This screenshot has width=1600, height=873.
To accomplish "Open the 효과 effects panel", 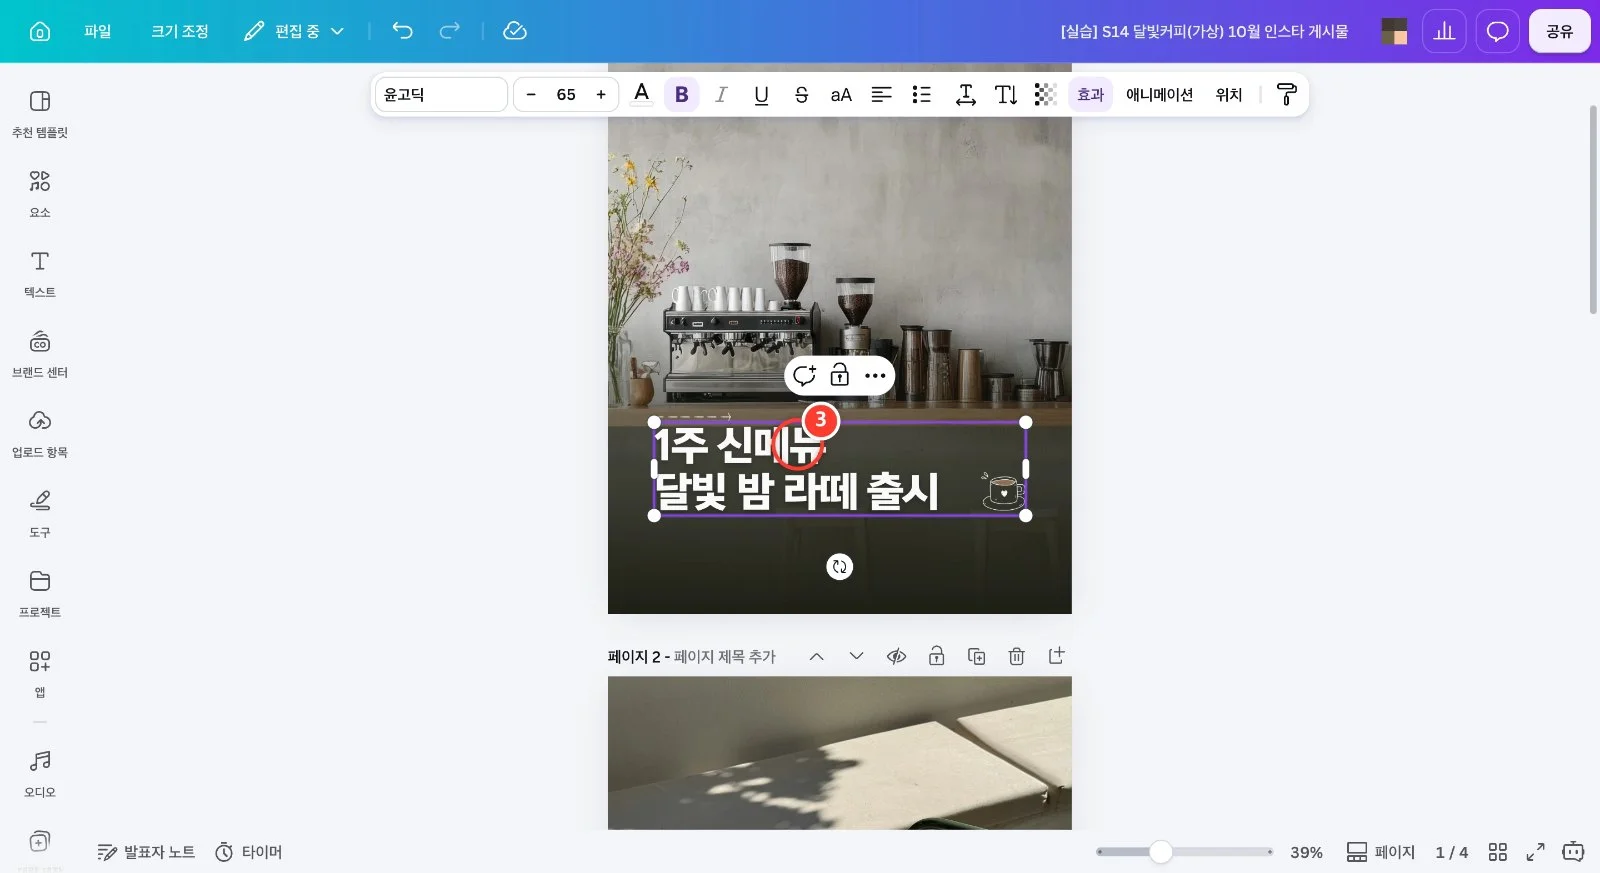I will pos(1090,94).
